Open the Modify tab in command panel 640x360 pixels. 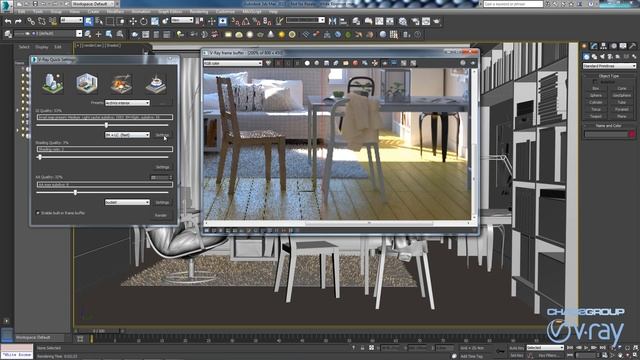pos(594,46)
